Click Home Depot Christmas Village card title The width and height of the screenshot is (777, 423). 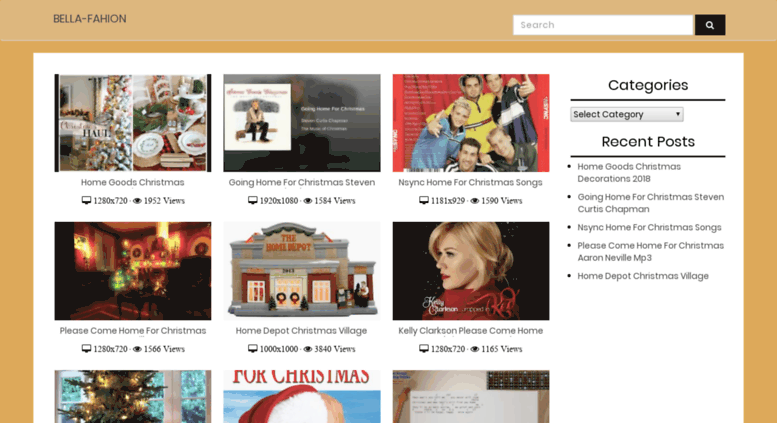pos(301,330)
